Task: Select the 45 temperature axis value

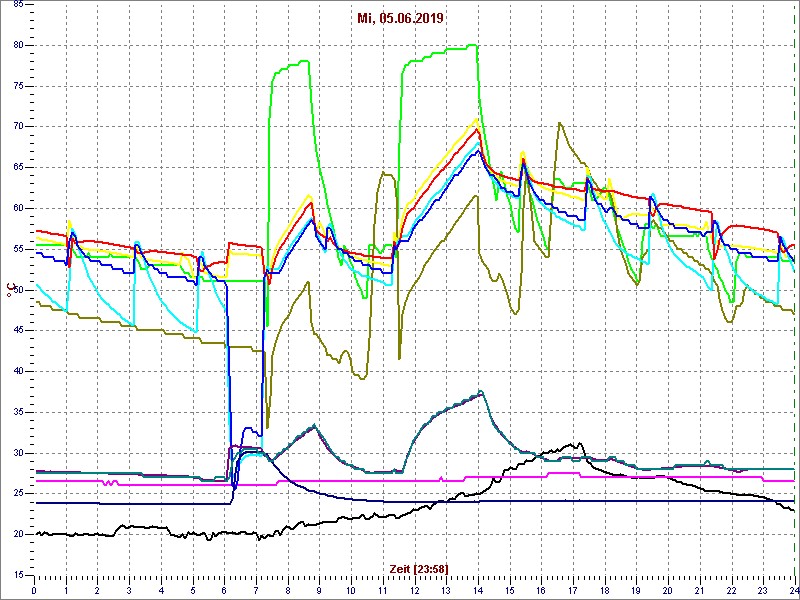Action: (16, 331)
